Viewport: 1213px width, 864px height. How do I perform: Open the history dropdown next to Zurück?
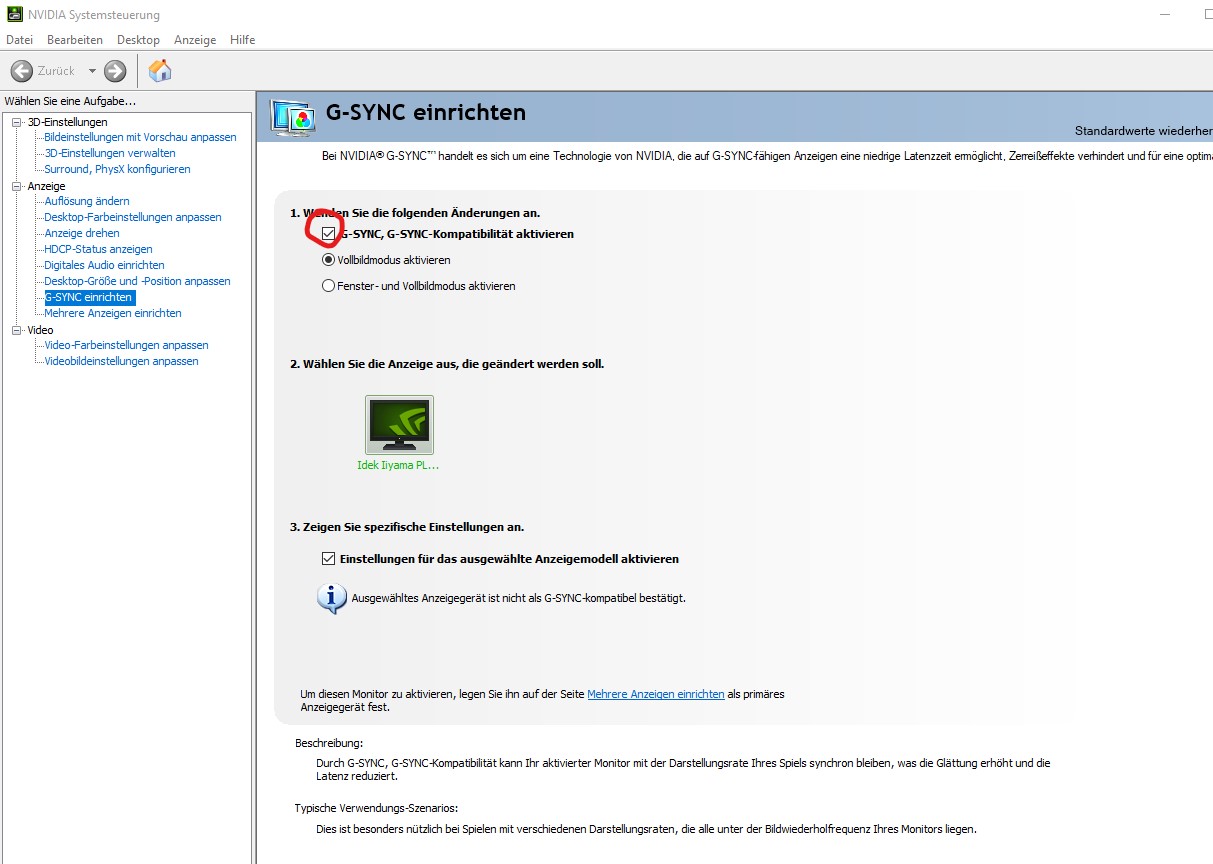pos(92,71)
